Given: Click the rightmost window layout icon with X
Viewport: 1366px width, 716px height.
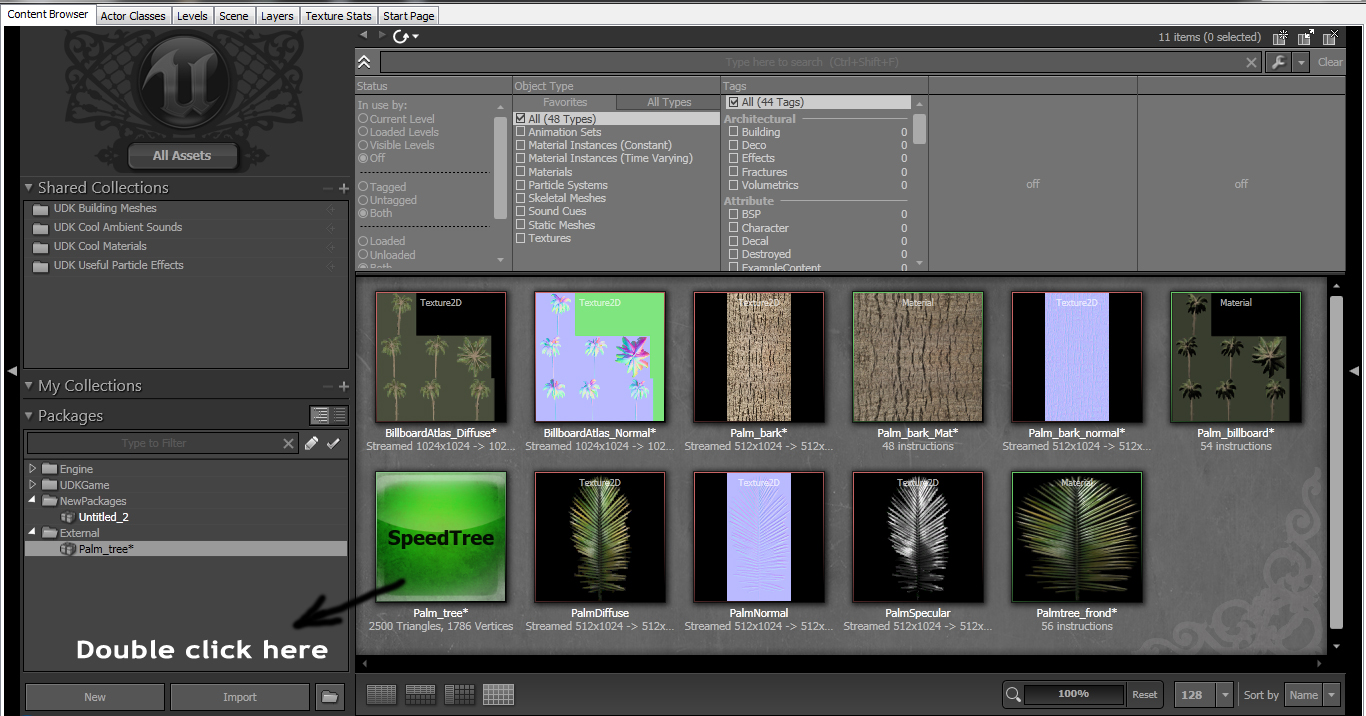Looking at the screenshot, I should (x=1330, y=38).
